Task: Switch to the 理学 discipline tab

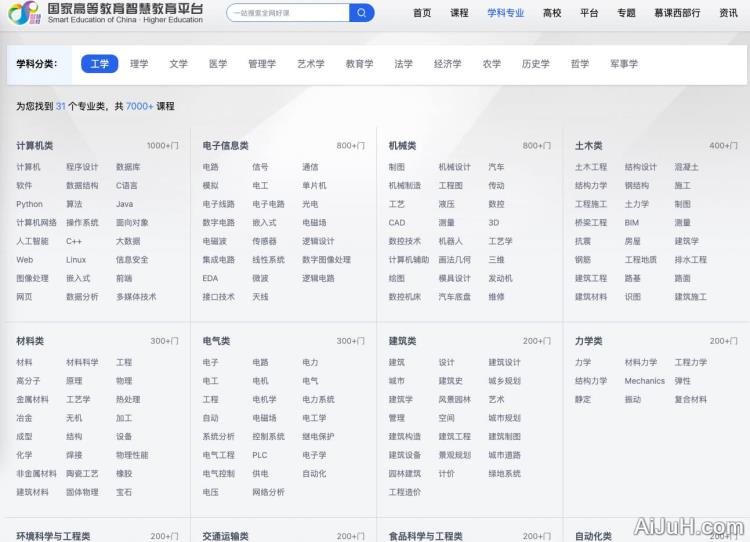Action: pyautogui.click(x=139, y=64)
